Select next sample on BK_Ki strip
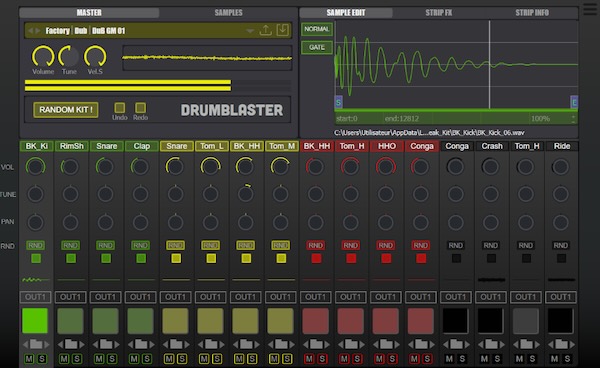The image size is (600, 368). 46,344
